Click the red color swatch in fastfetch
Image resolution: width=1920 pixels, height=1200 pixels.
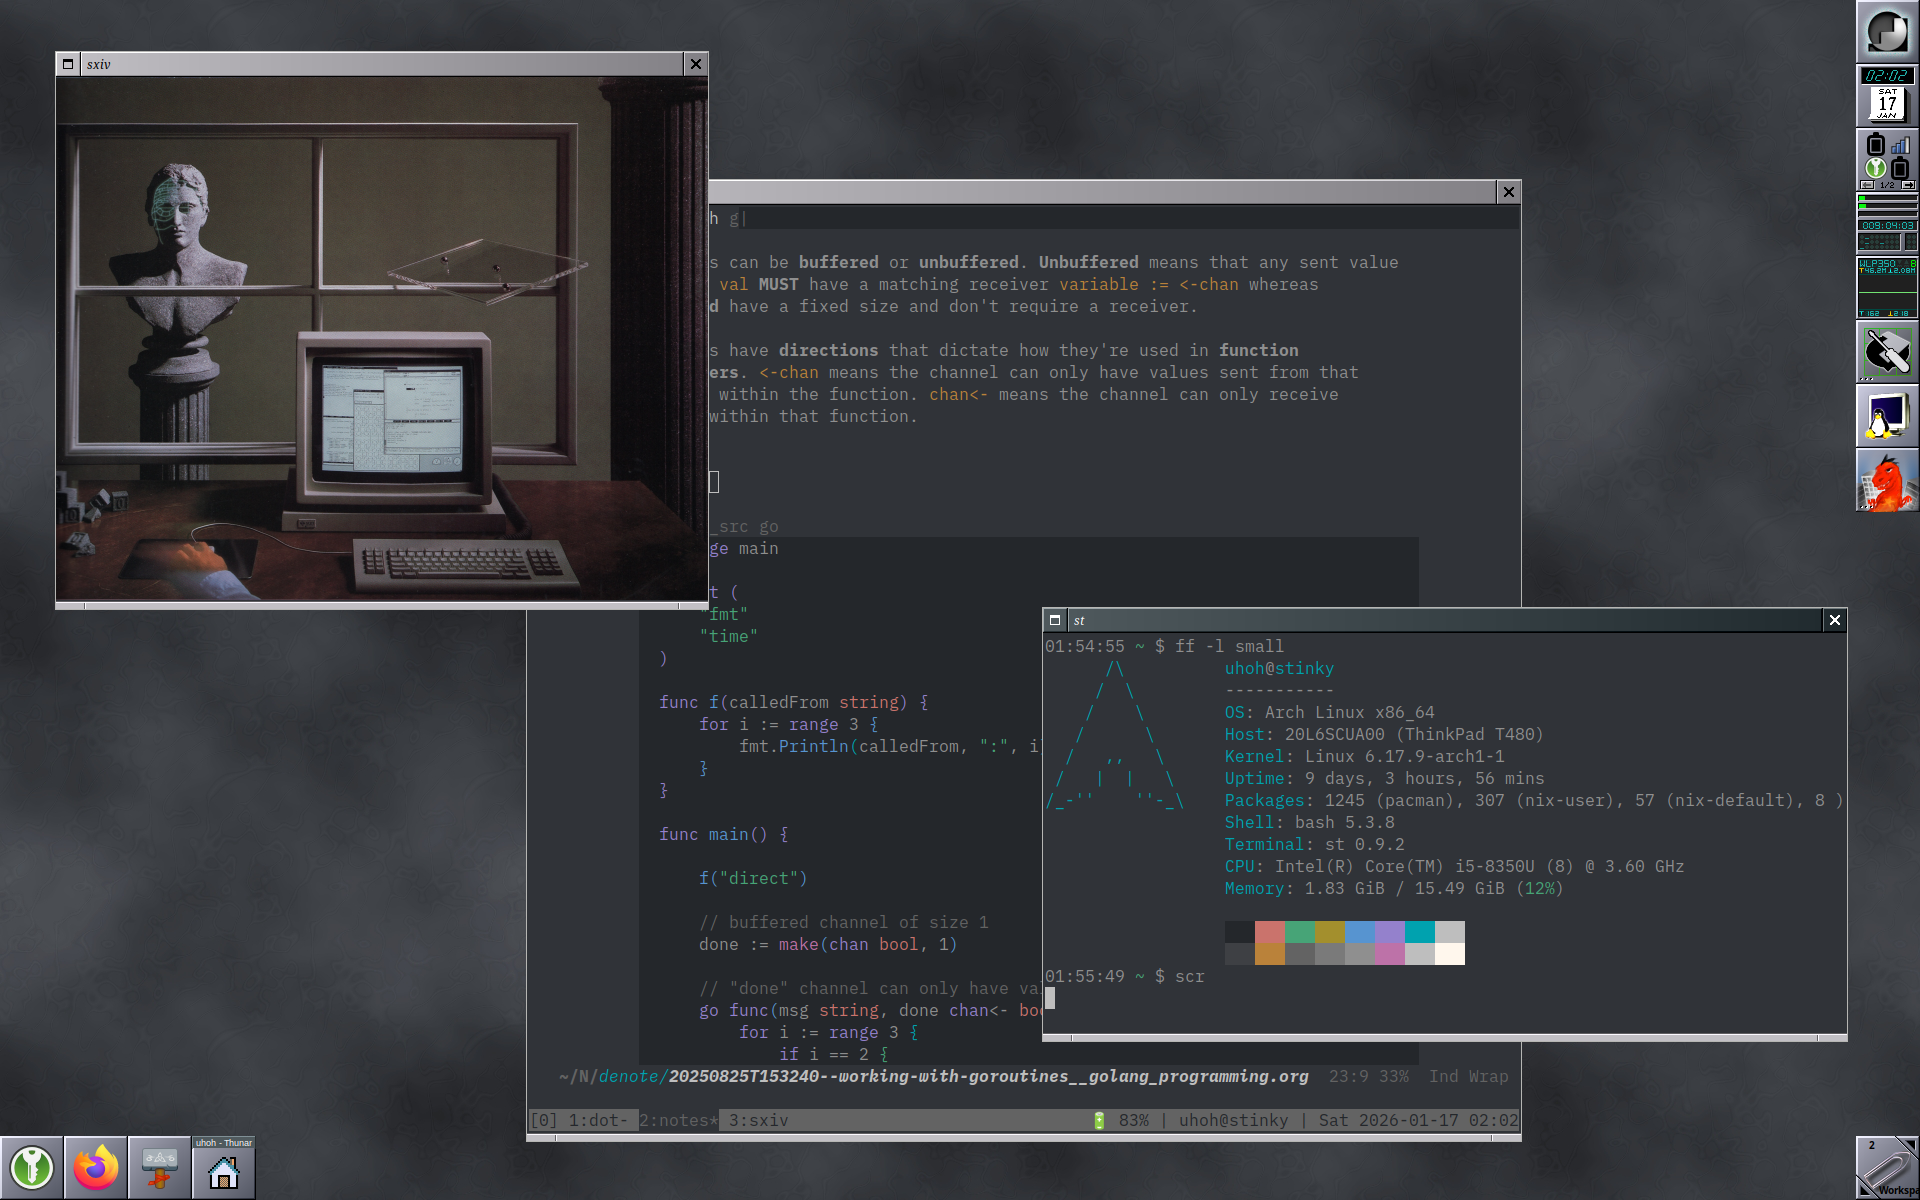(x=1269, y=932)
